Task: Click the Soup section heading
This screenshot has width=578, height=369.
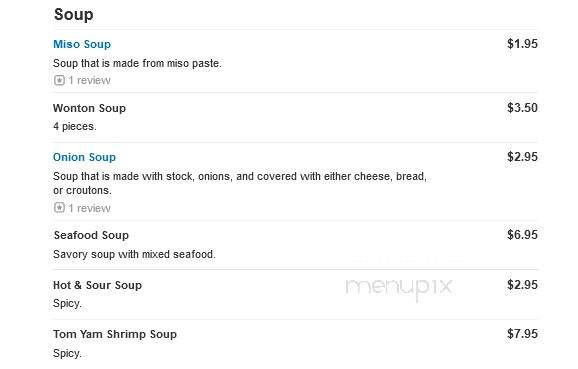Action: [73, 15]
